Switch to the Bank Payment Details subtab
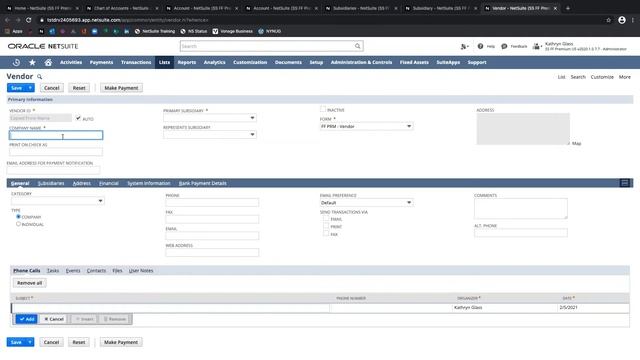This screenshot has width=640, height=360. pyautogui.click(x=202, y=183)
